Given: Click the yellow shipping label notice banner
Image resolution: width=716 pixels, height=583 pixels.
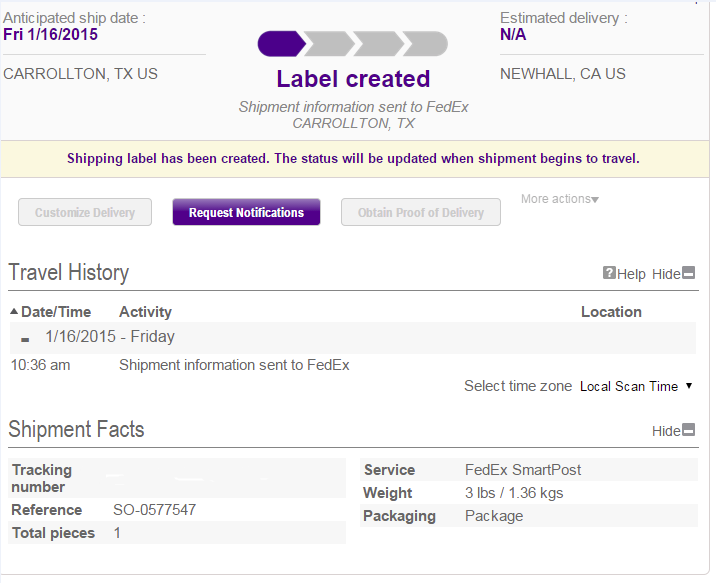Looking at the screenshot, I should coord(353,158).
